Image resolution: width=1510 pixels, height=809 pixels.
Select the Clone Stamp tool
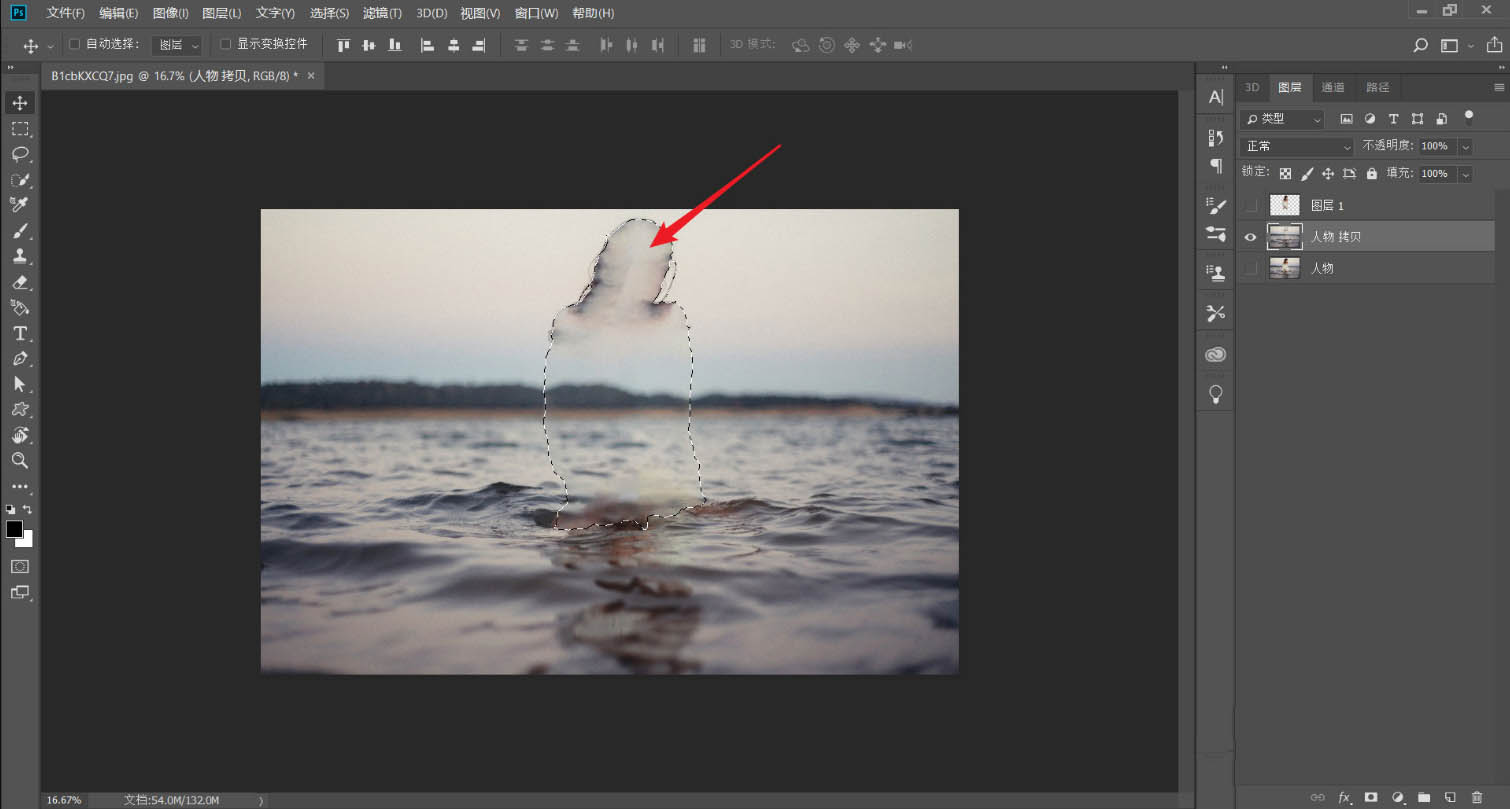pos(20,256)
